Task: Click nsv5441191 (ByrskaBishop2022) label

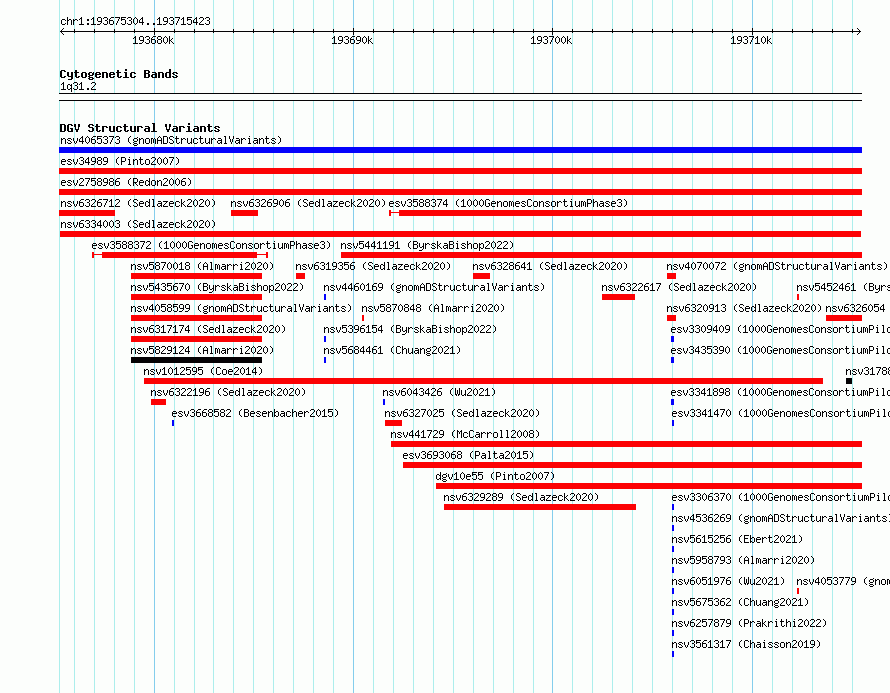Action: [x=427, y=245]
